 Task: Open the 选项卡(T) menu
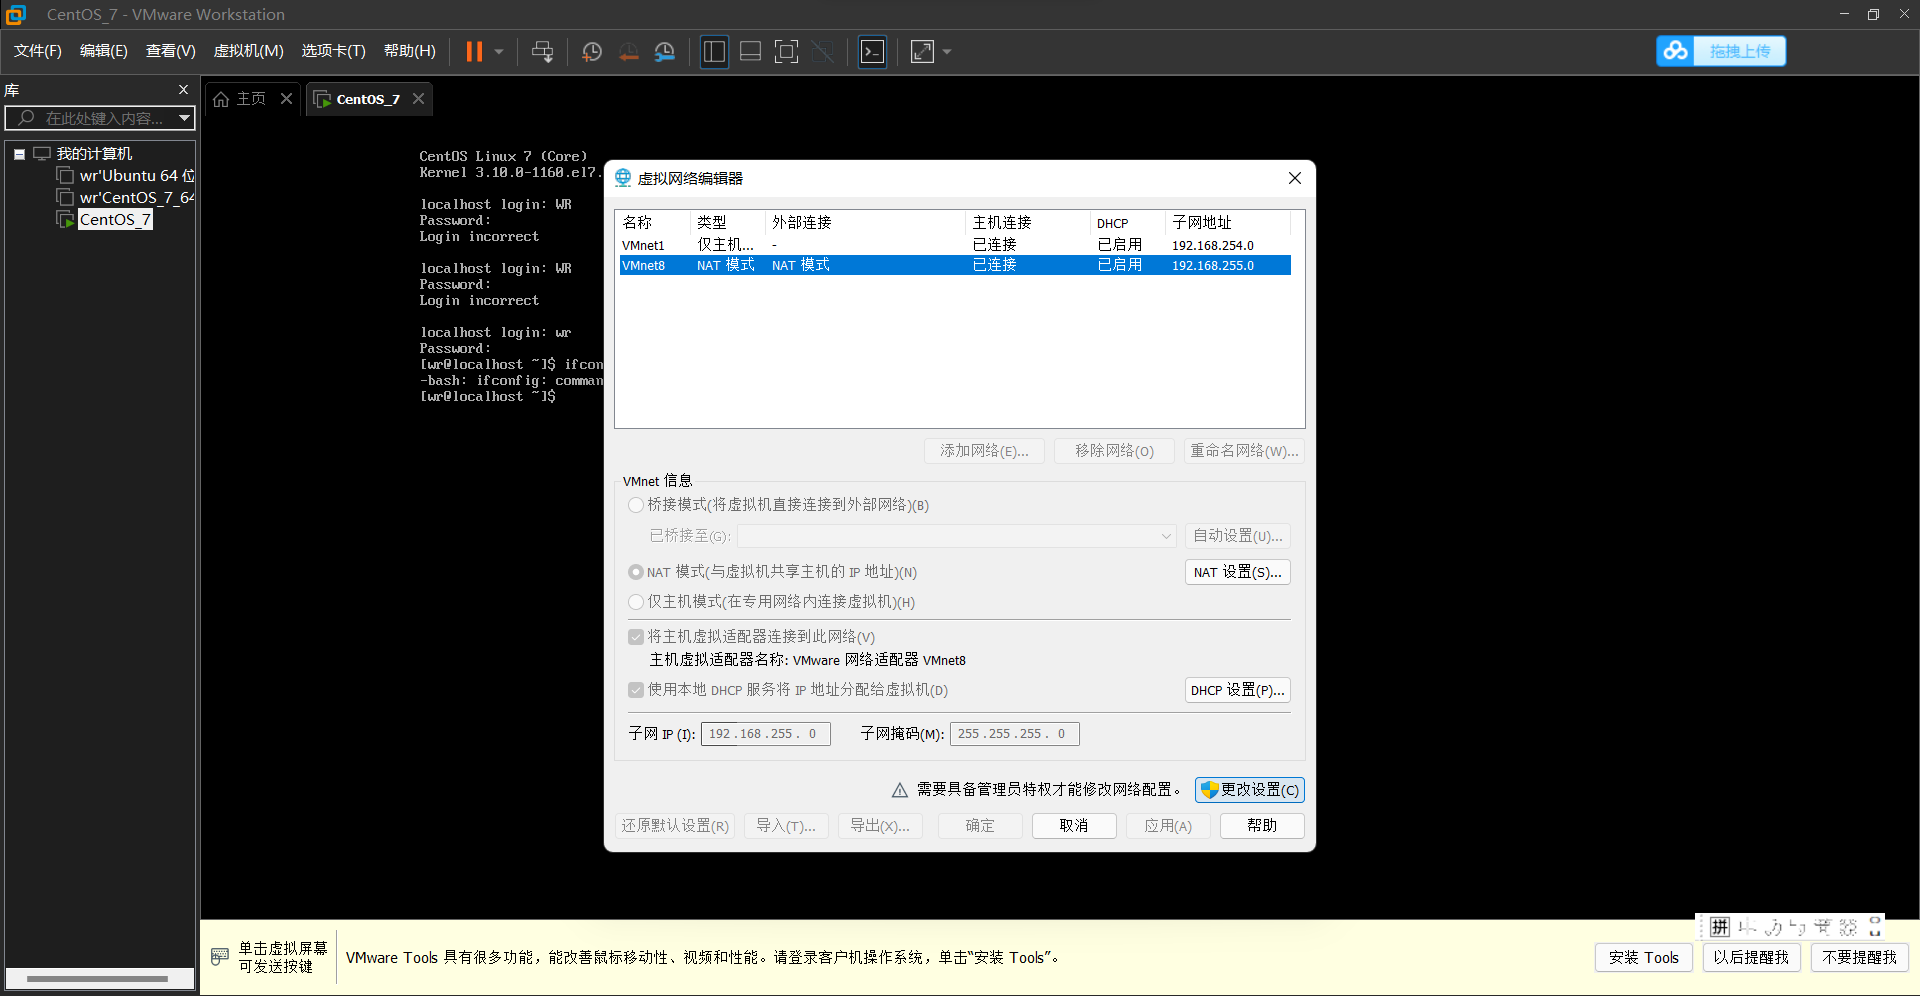[334, 51]
